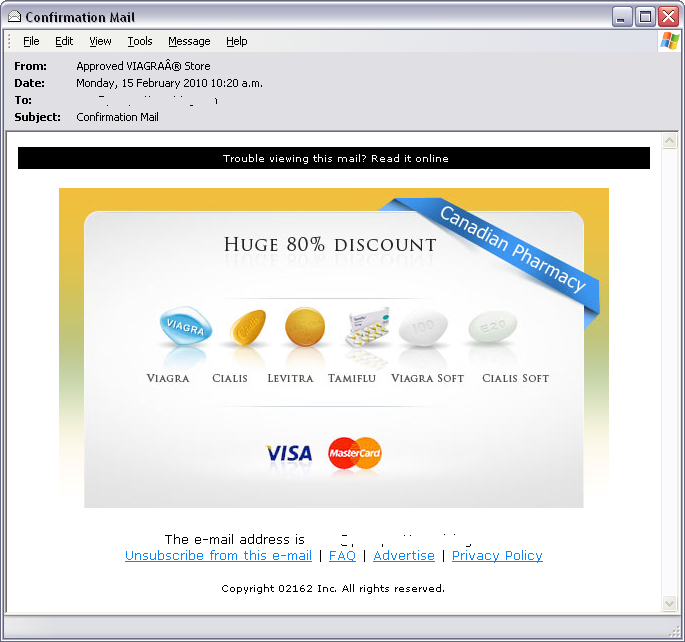This screenshot has width=685, height=642.
Task: Click the sender name Approved VIAGRA Store
Action: click(x=143, y=66)
